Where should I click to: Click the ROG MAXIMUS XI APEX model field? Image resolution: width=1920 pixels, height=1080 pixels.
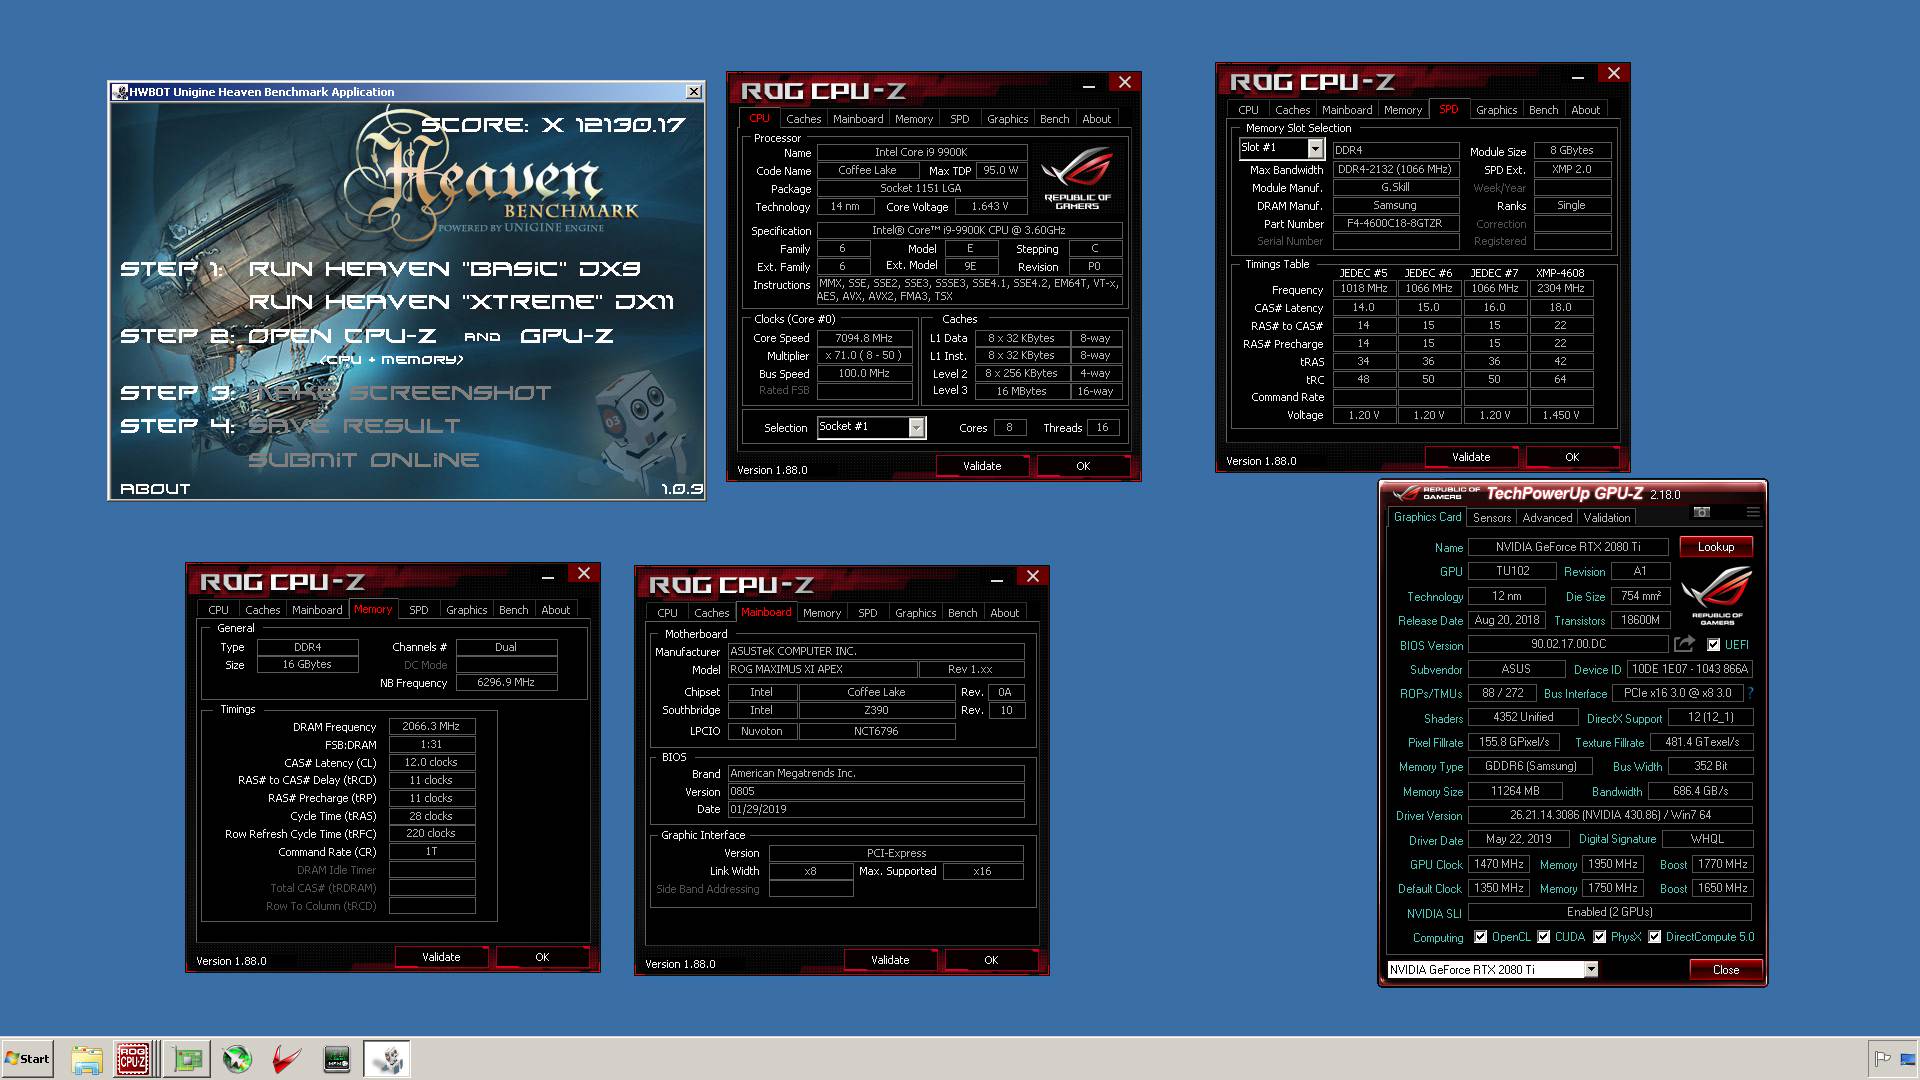821,669
